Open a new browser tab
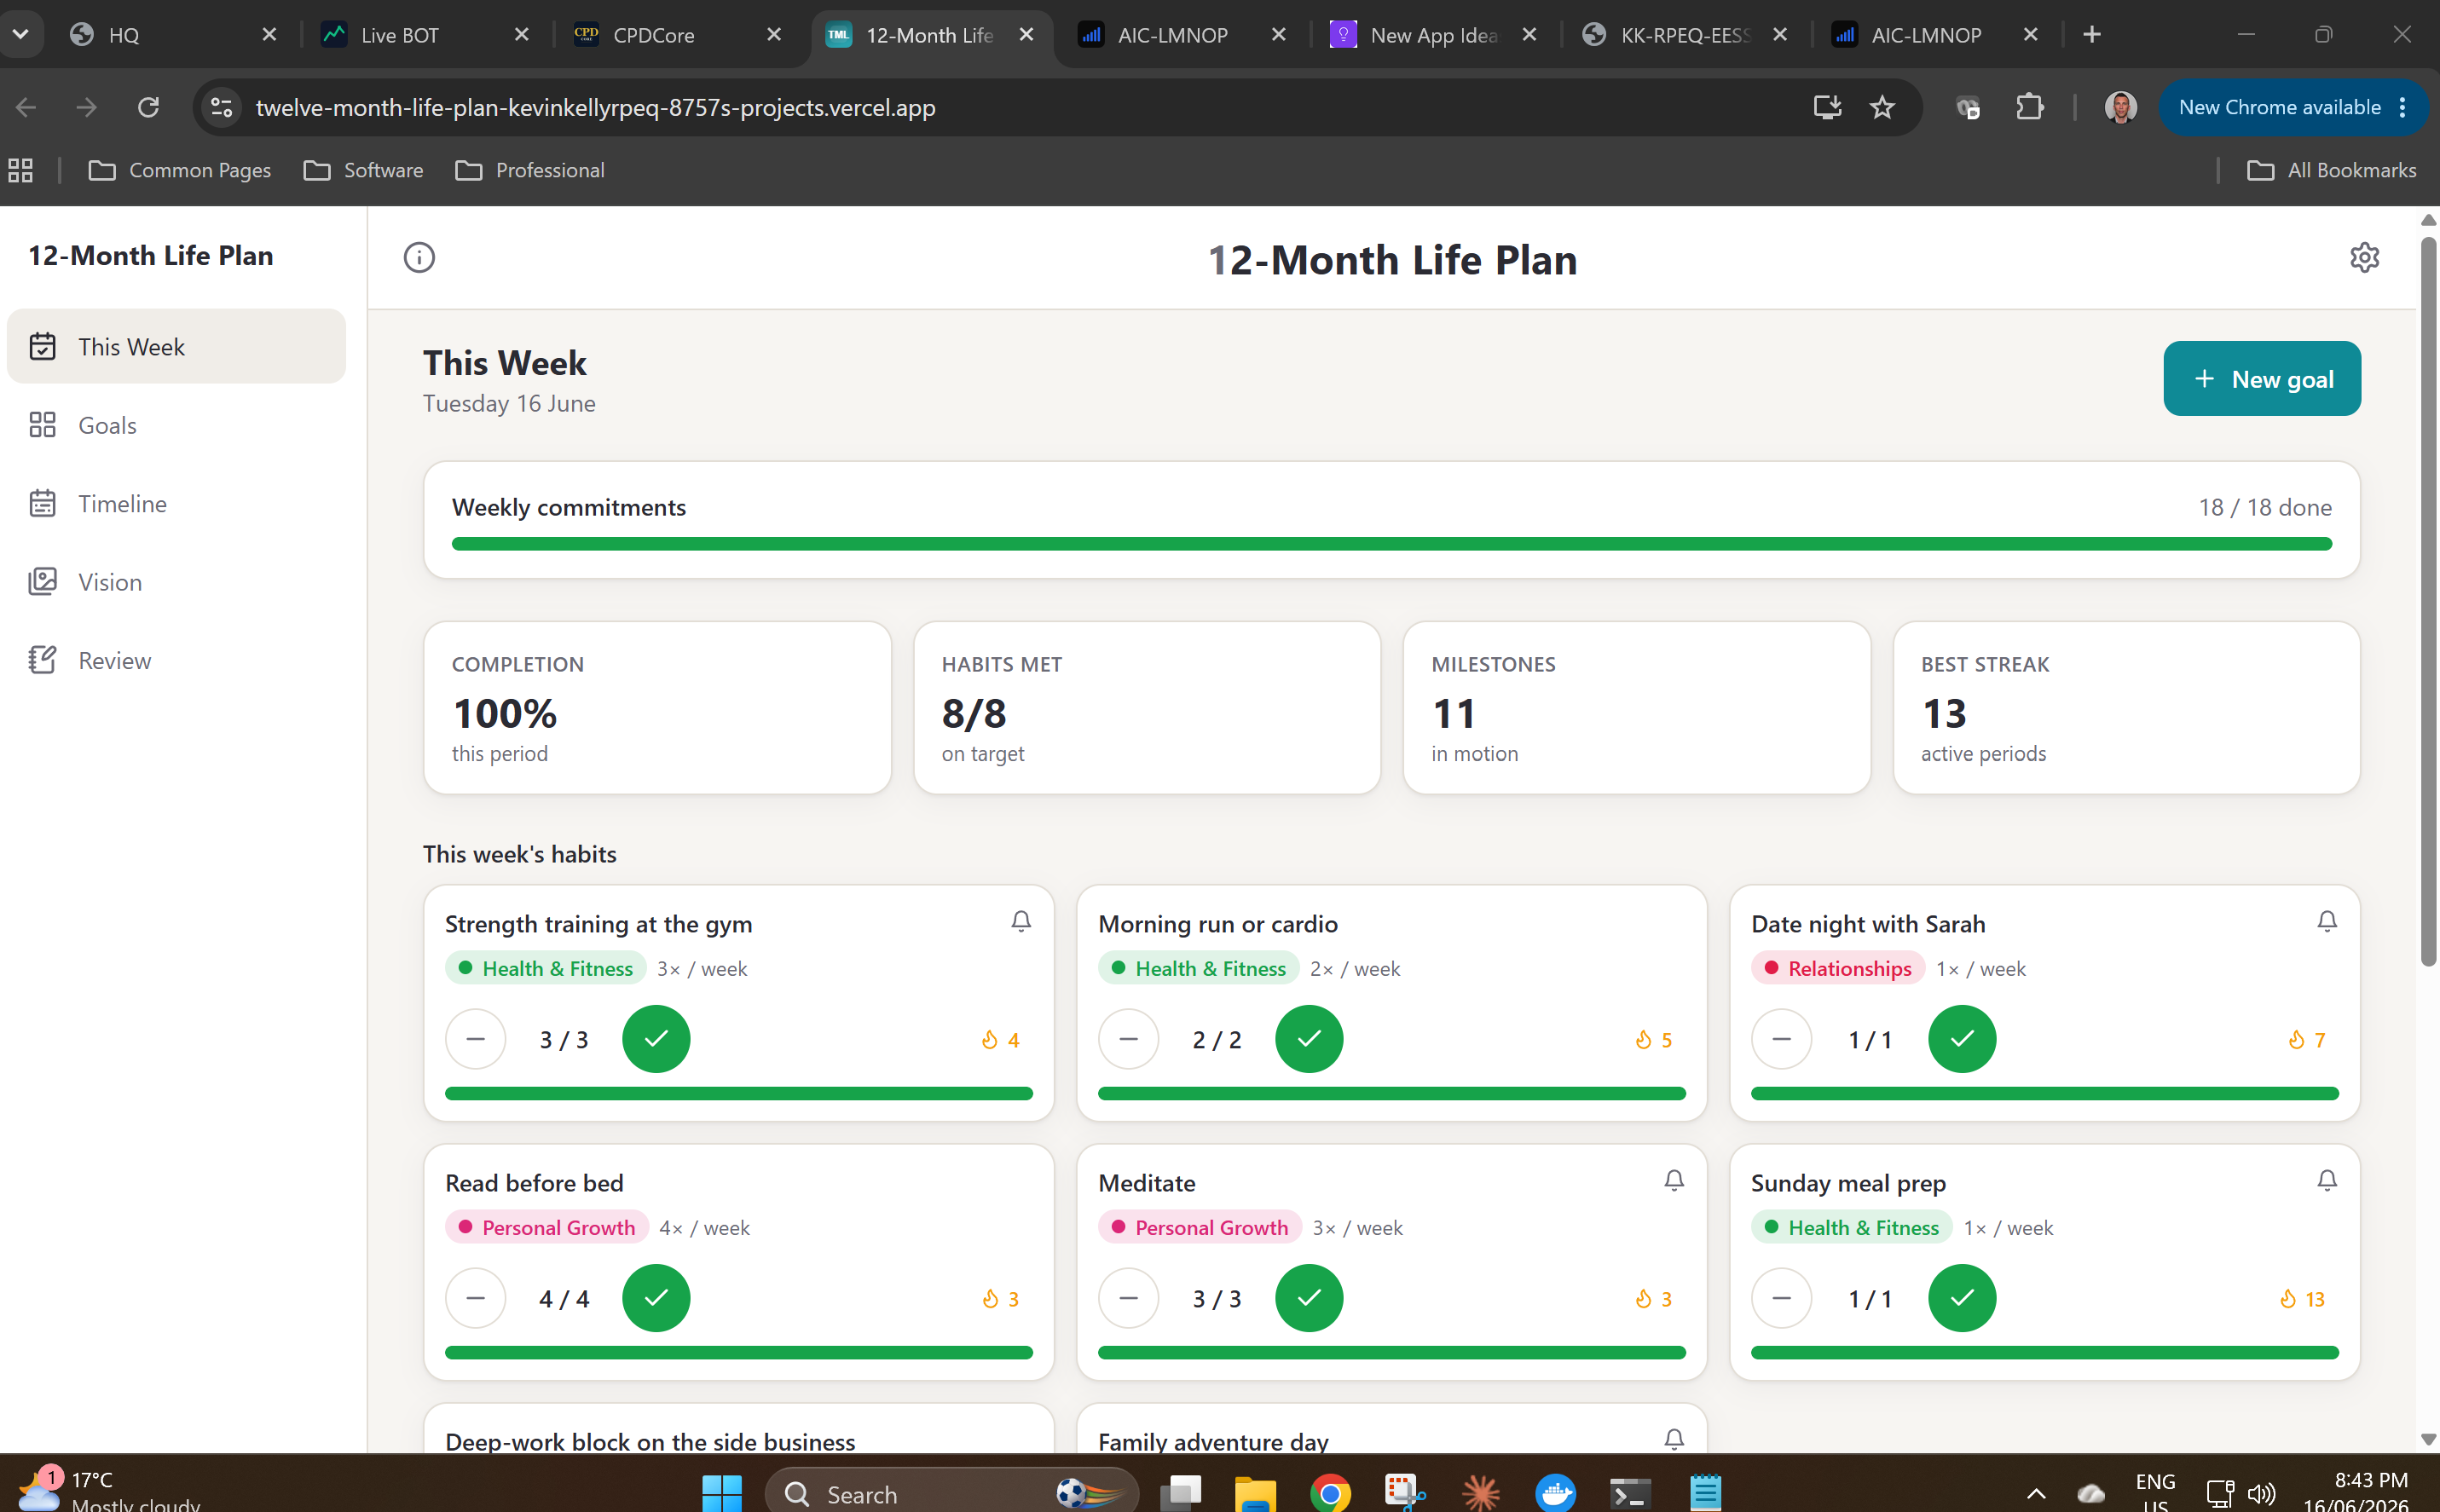Image resolution: width=2440 pixels, height=1512 pixels. pos(2091,35)
